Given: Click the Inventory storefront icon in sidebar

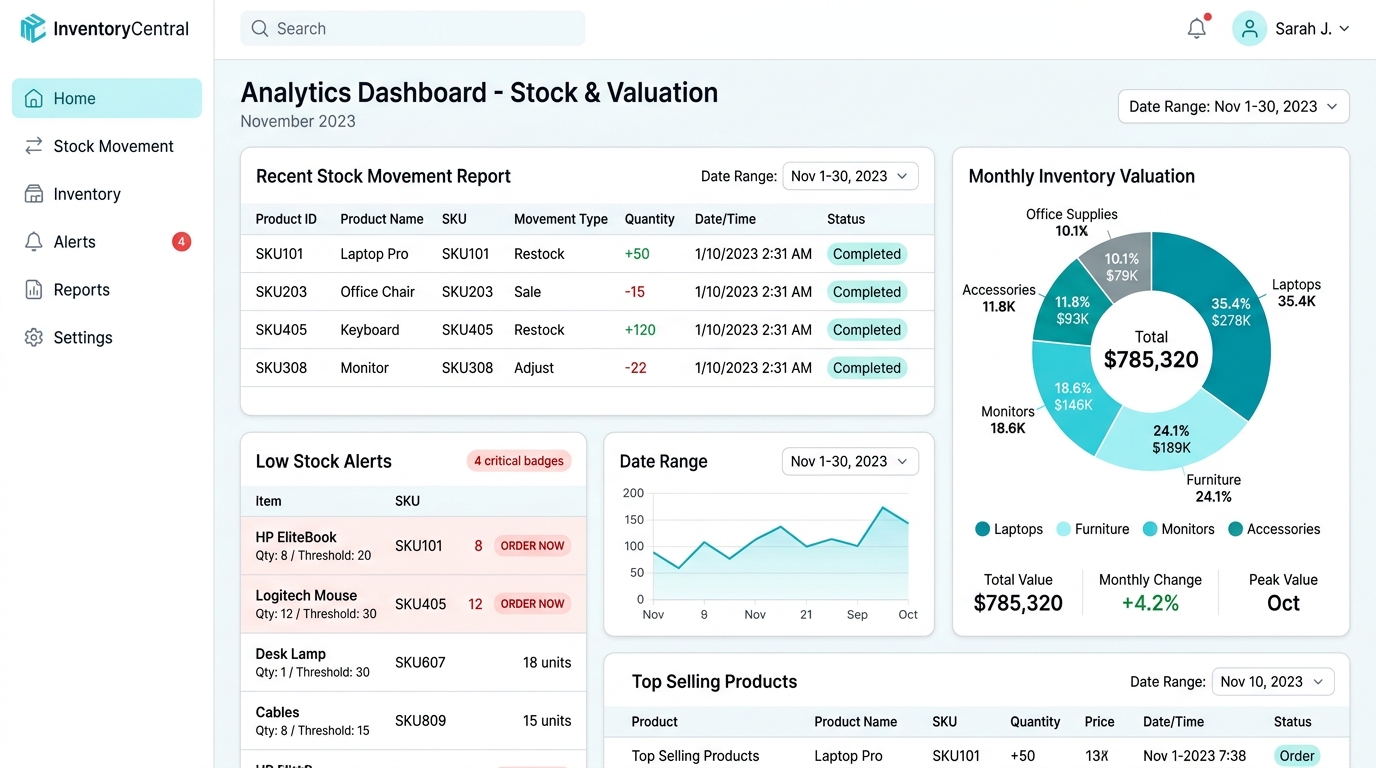Looking at the screenshot, I should pyautogui.click(x=34, y=194).
